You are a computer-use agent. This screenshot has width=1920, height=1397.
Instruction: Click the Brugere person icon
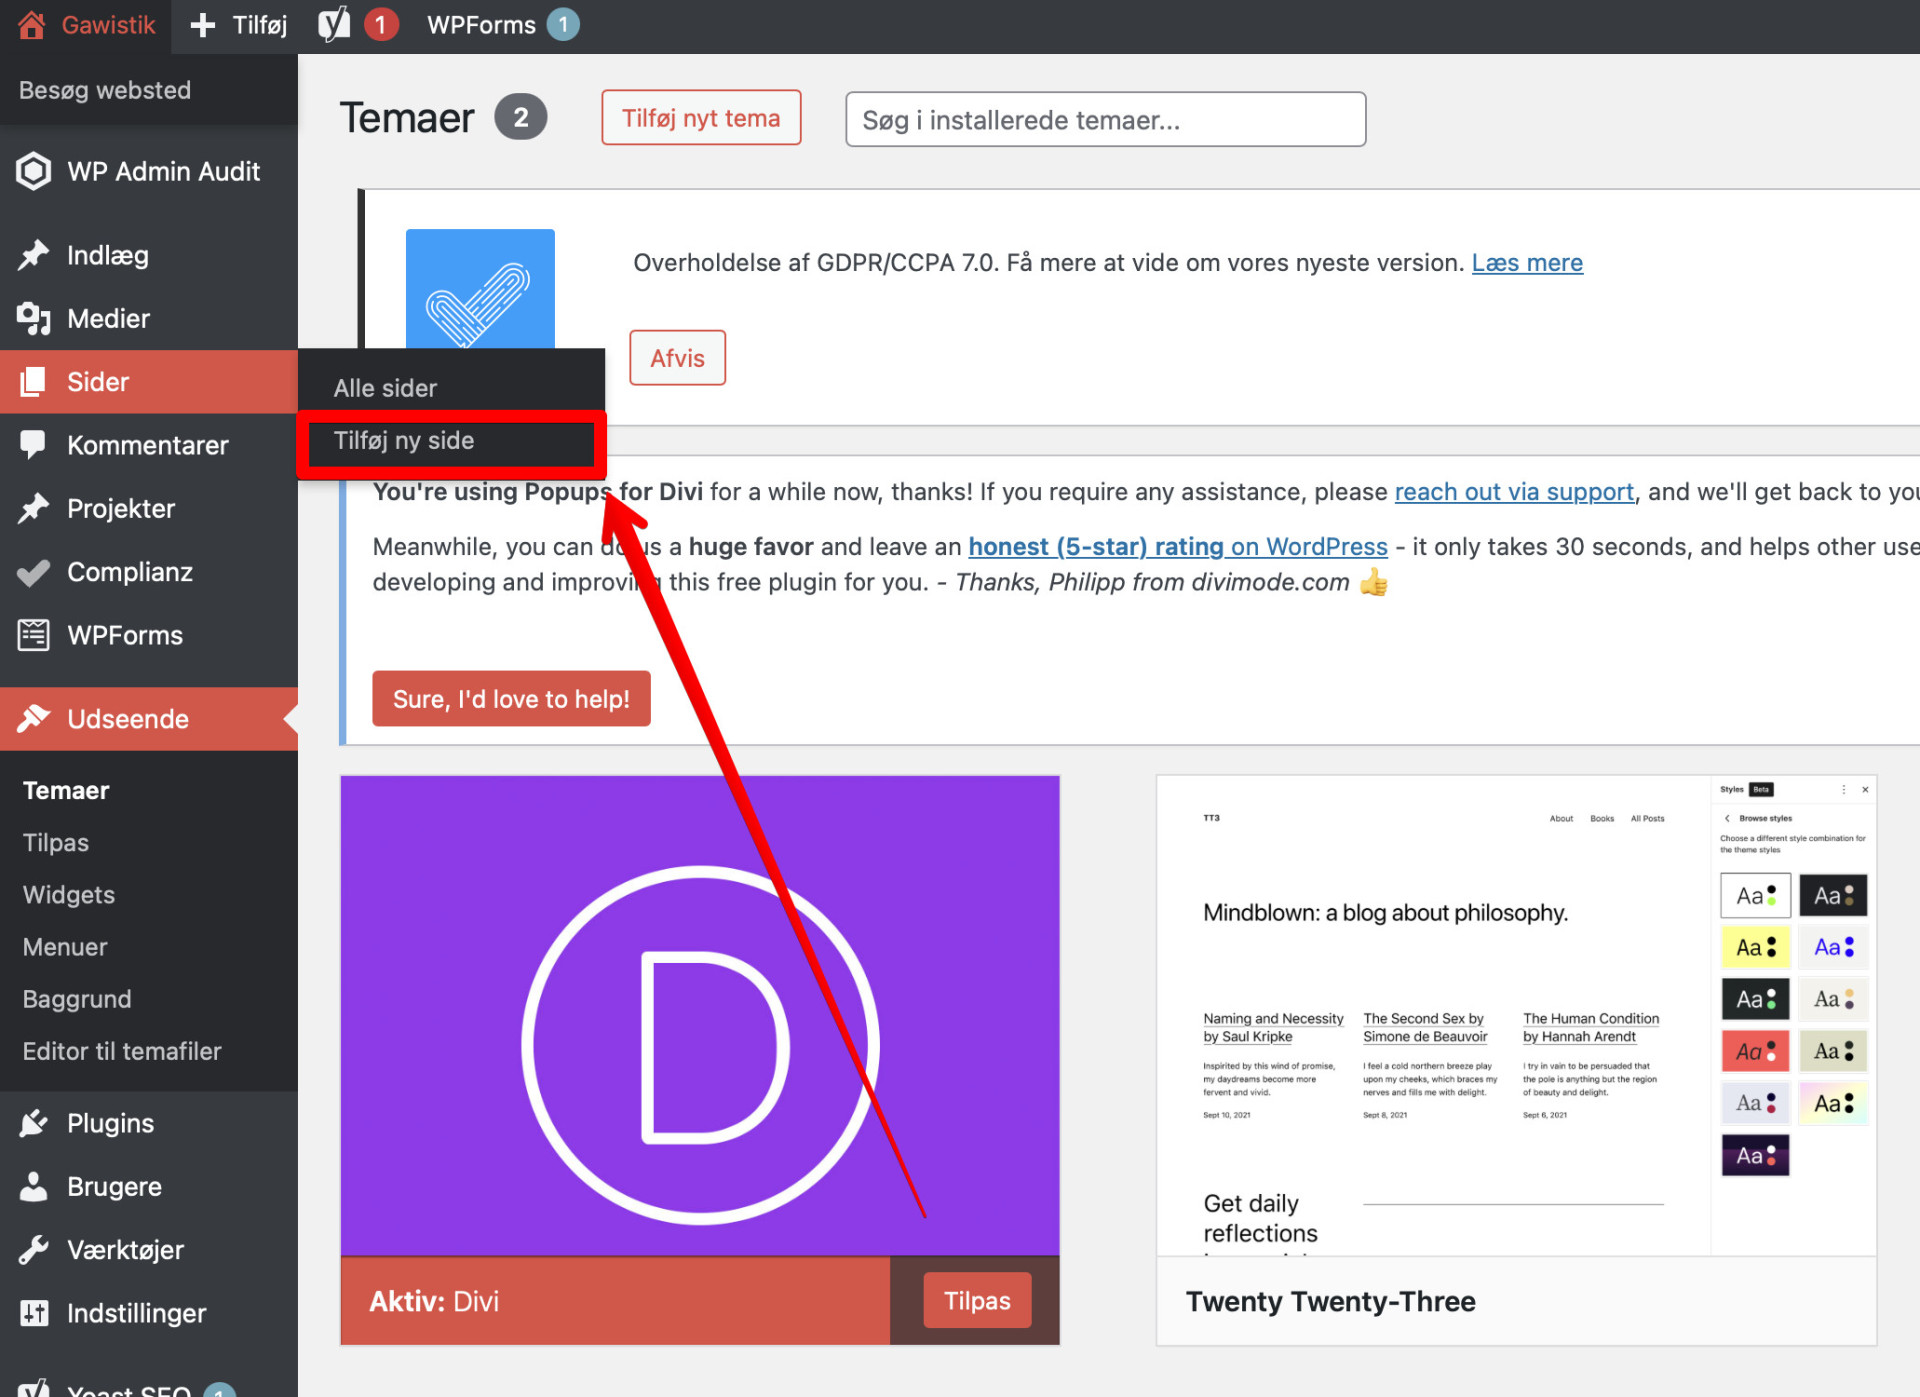click(33, 1187)
